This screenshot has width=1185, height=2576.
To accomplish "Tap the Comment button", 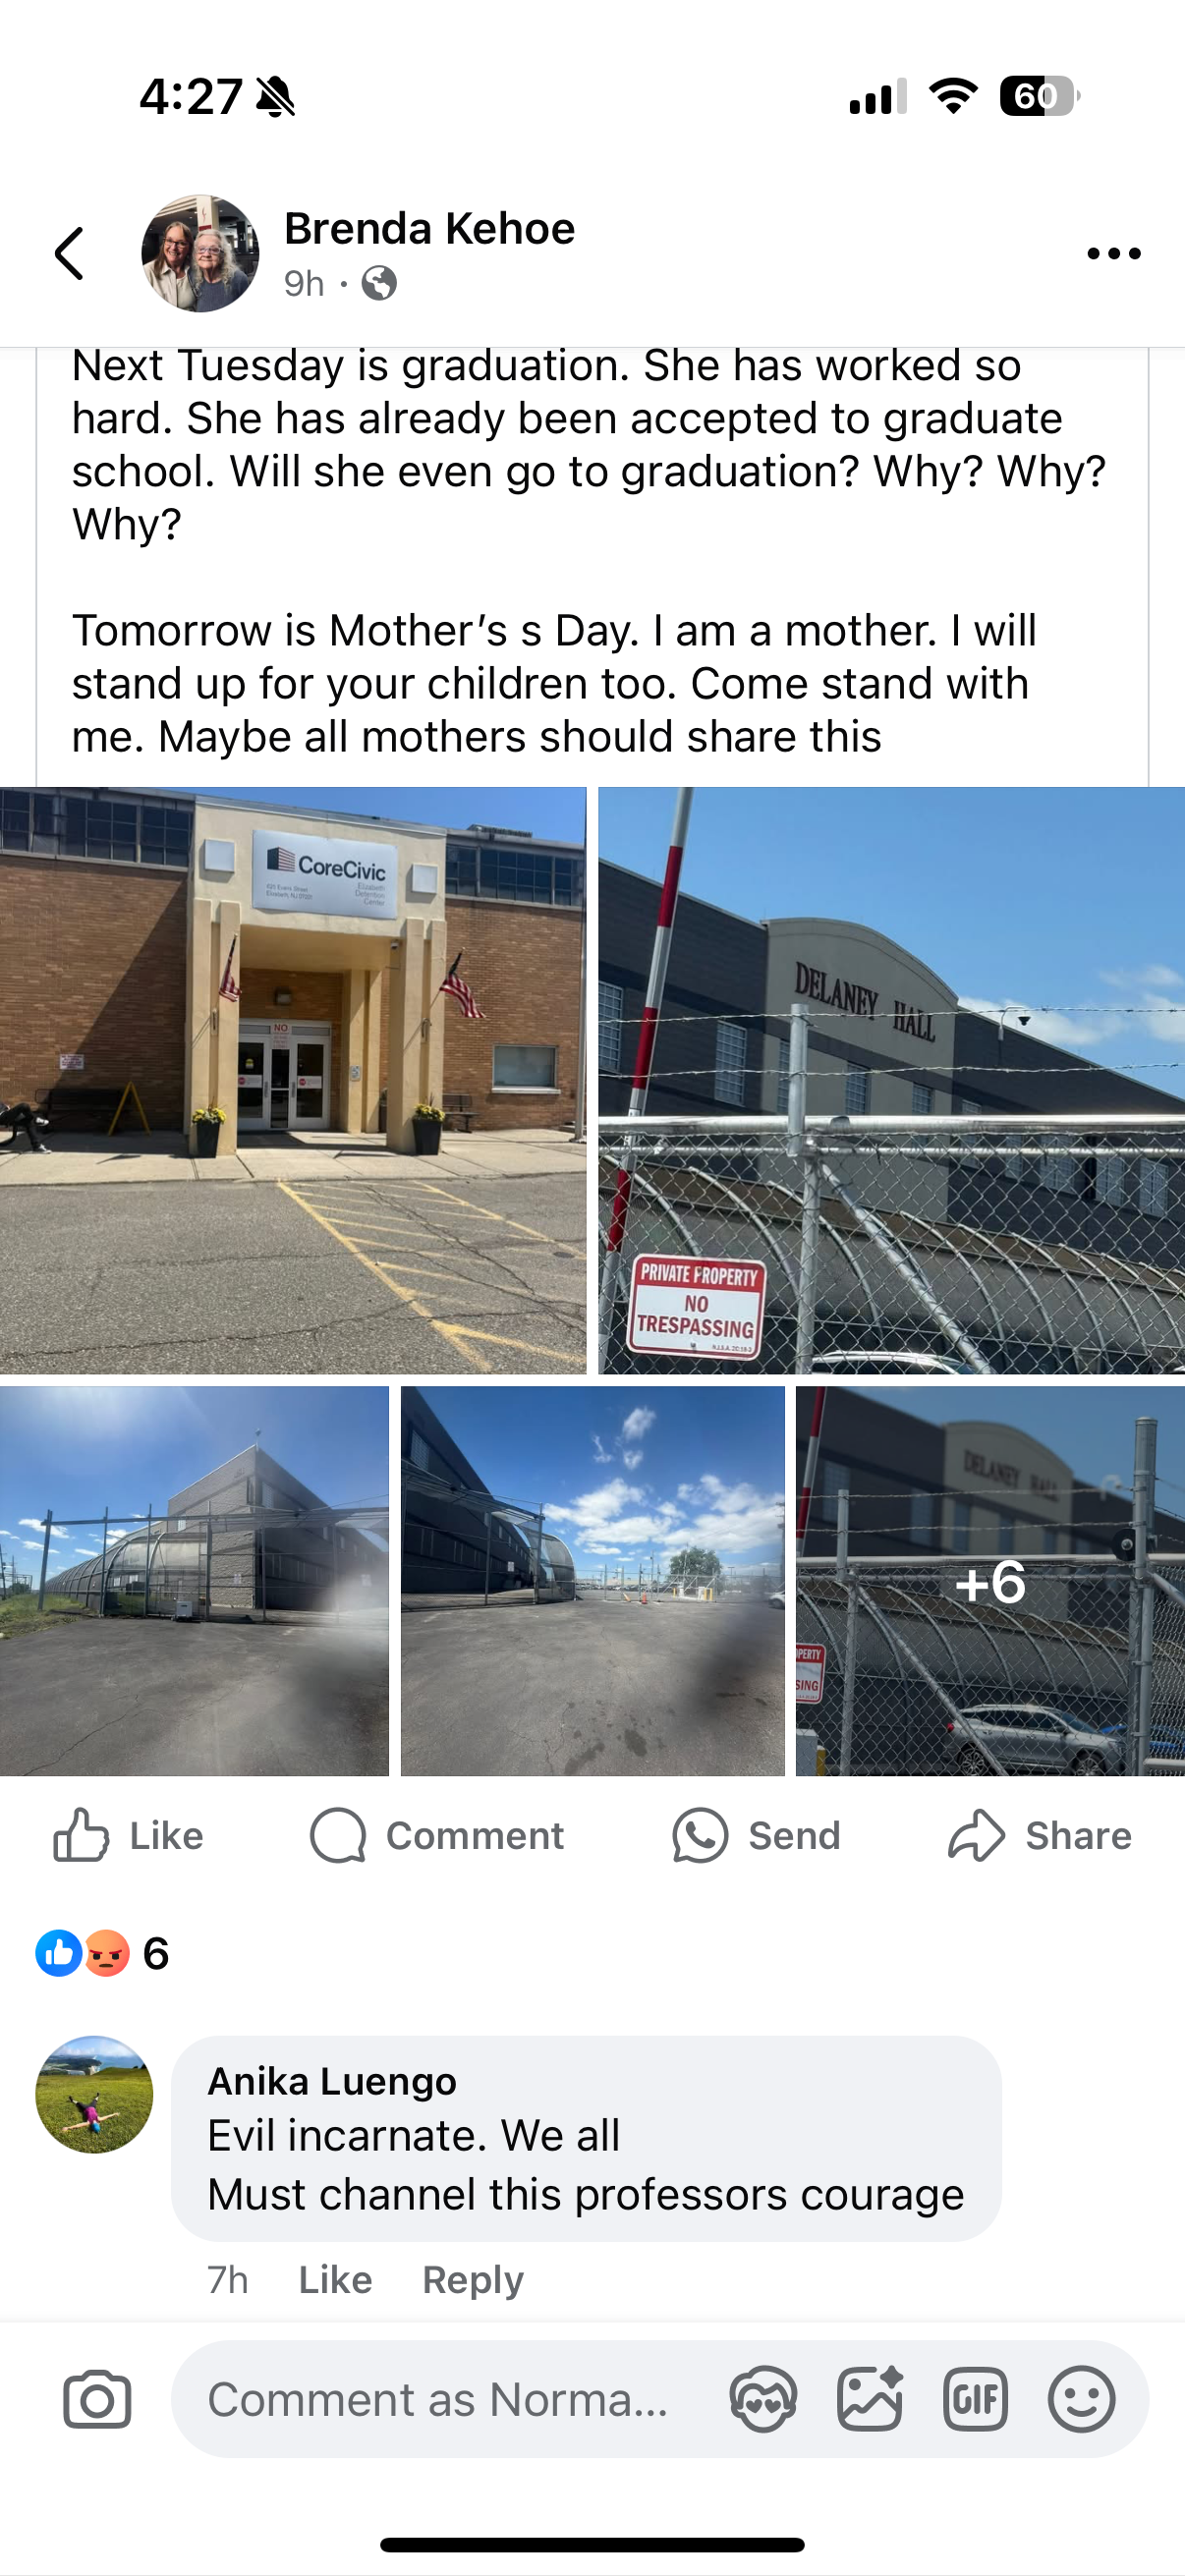I will point(437,1835).
